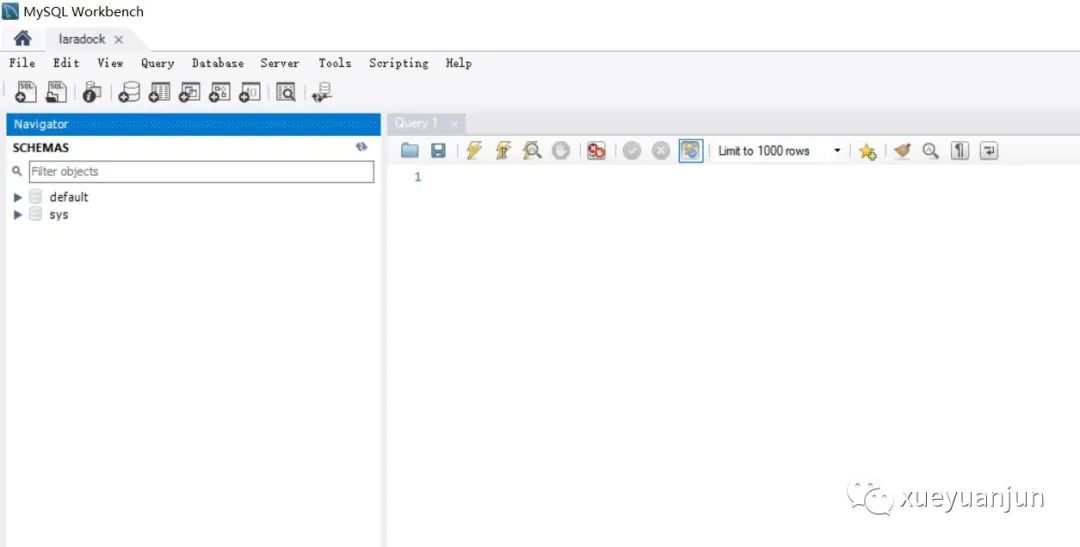Reconnect to DBMS icon
Image resolution: width=1080 pixels, height=547 pixels.
click(322, 92)
